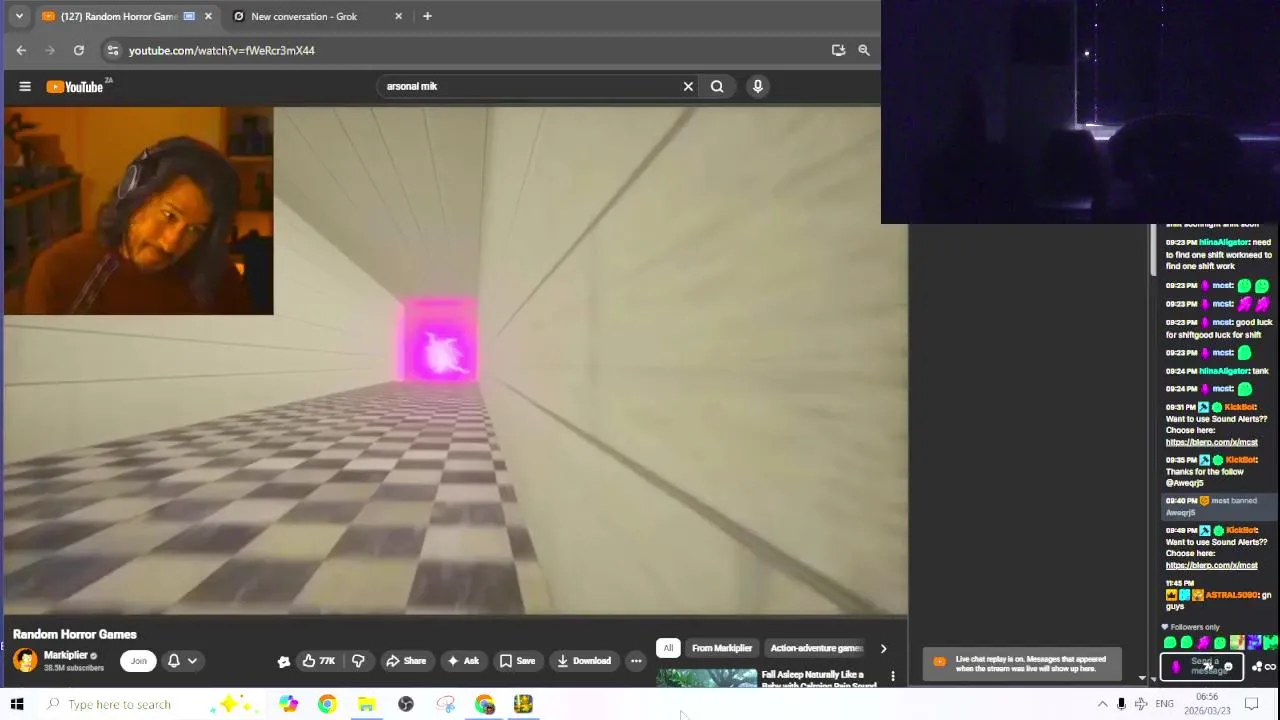The image size is (1280, 720).
Task: Select the All filter chip
Action: pyautogui.click(x=668, y=648)
